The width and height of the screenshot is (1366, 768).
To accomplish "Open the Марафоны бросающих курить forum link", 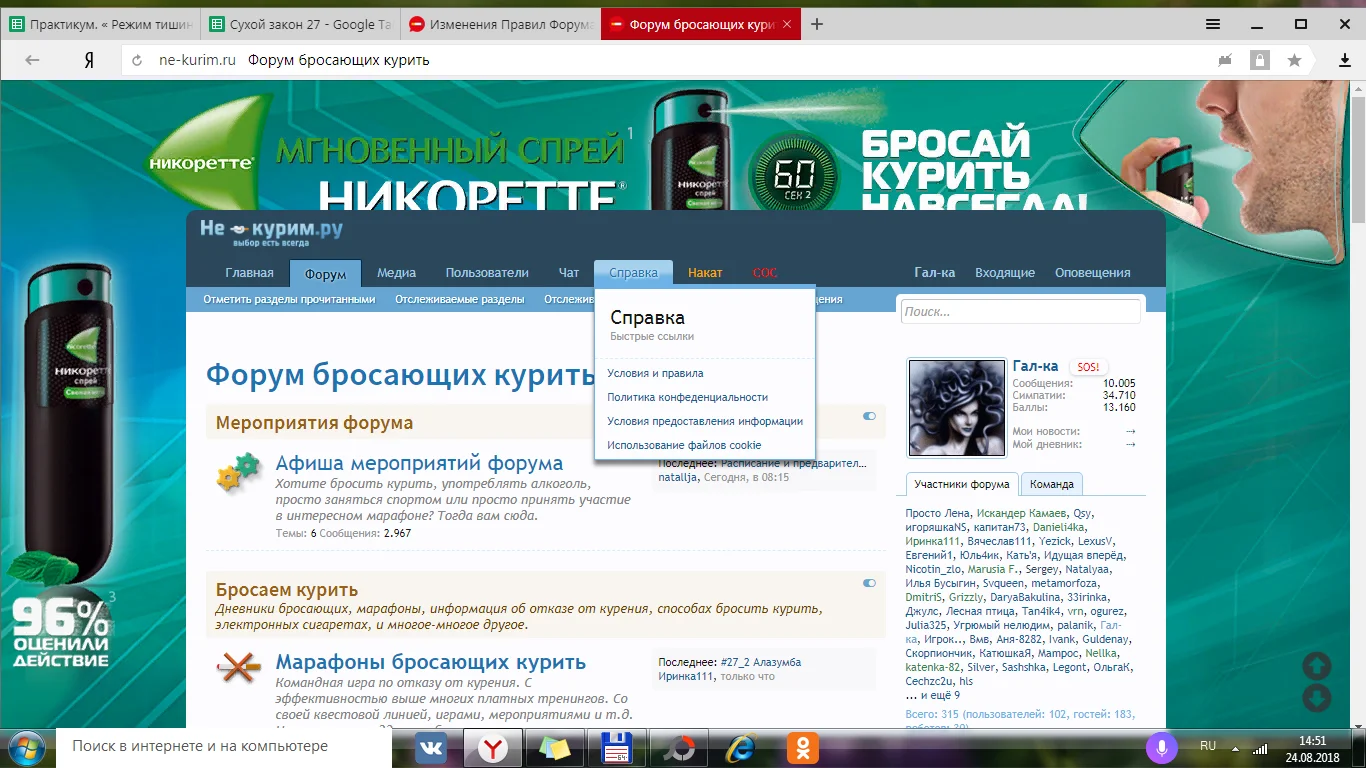I will tap(430, 662).
